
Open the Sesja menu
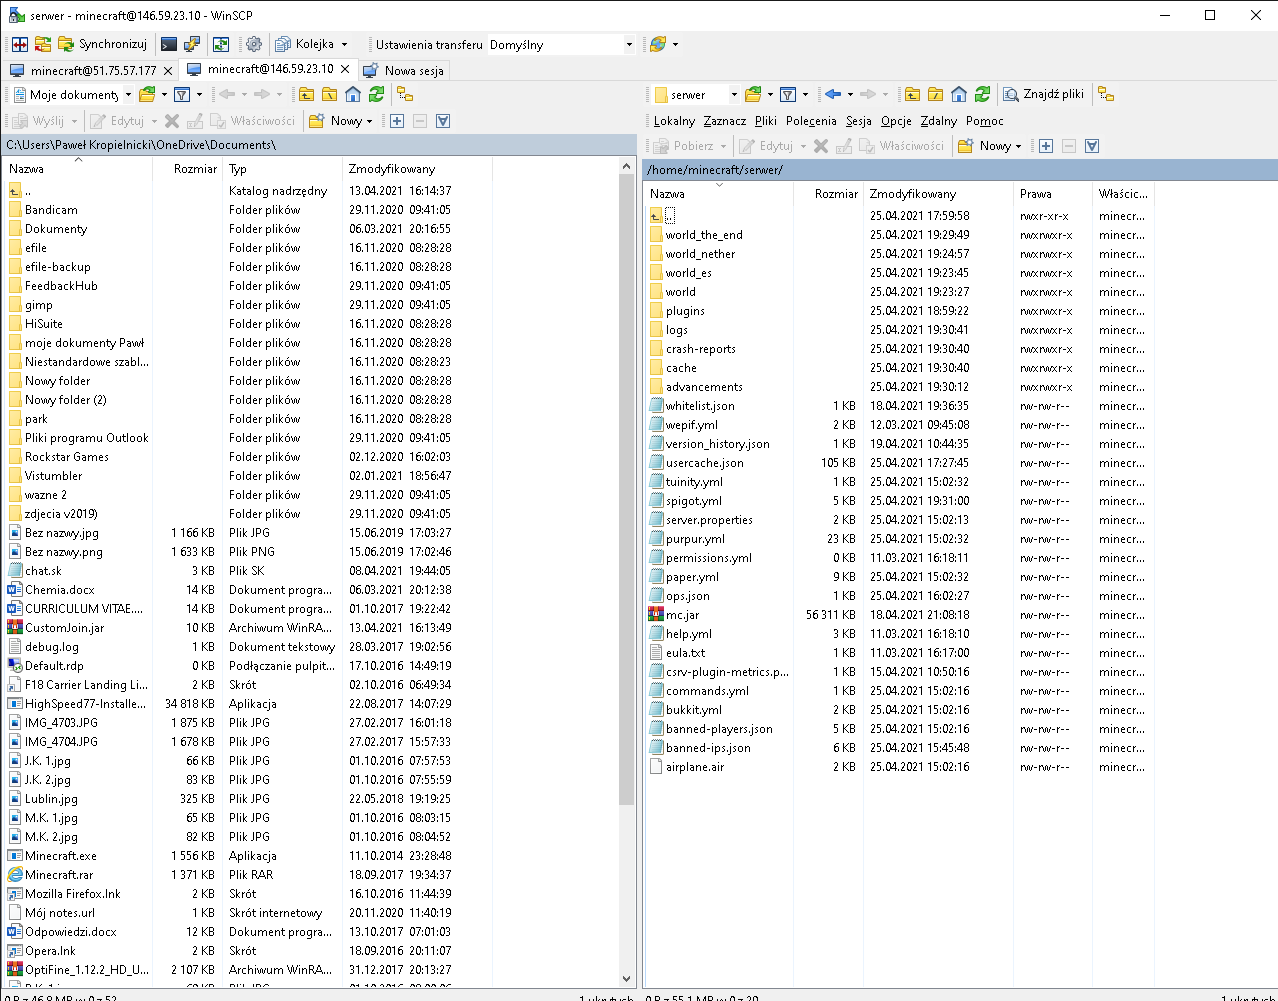858,120
